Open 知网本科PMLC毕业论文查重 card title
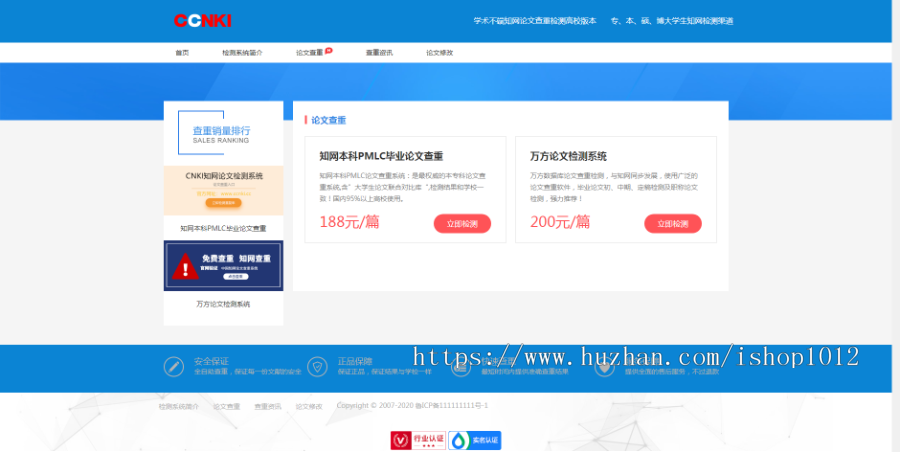Viewport: 900px width, 452px height. tap(381, 156)
